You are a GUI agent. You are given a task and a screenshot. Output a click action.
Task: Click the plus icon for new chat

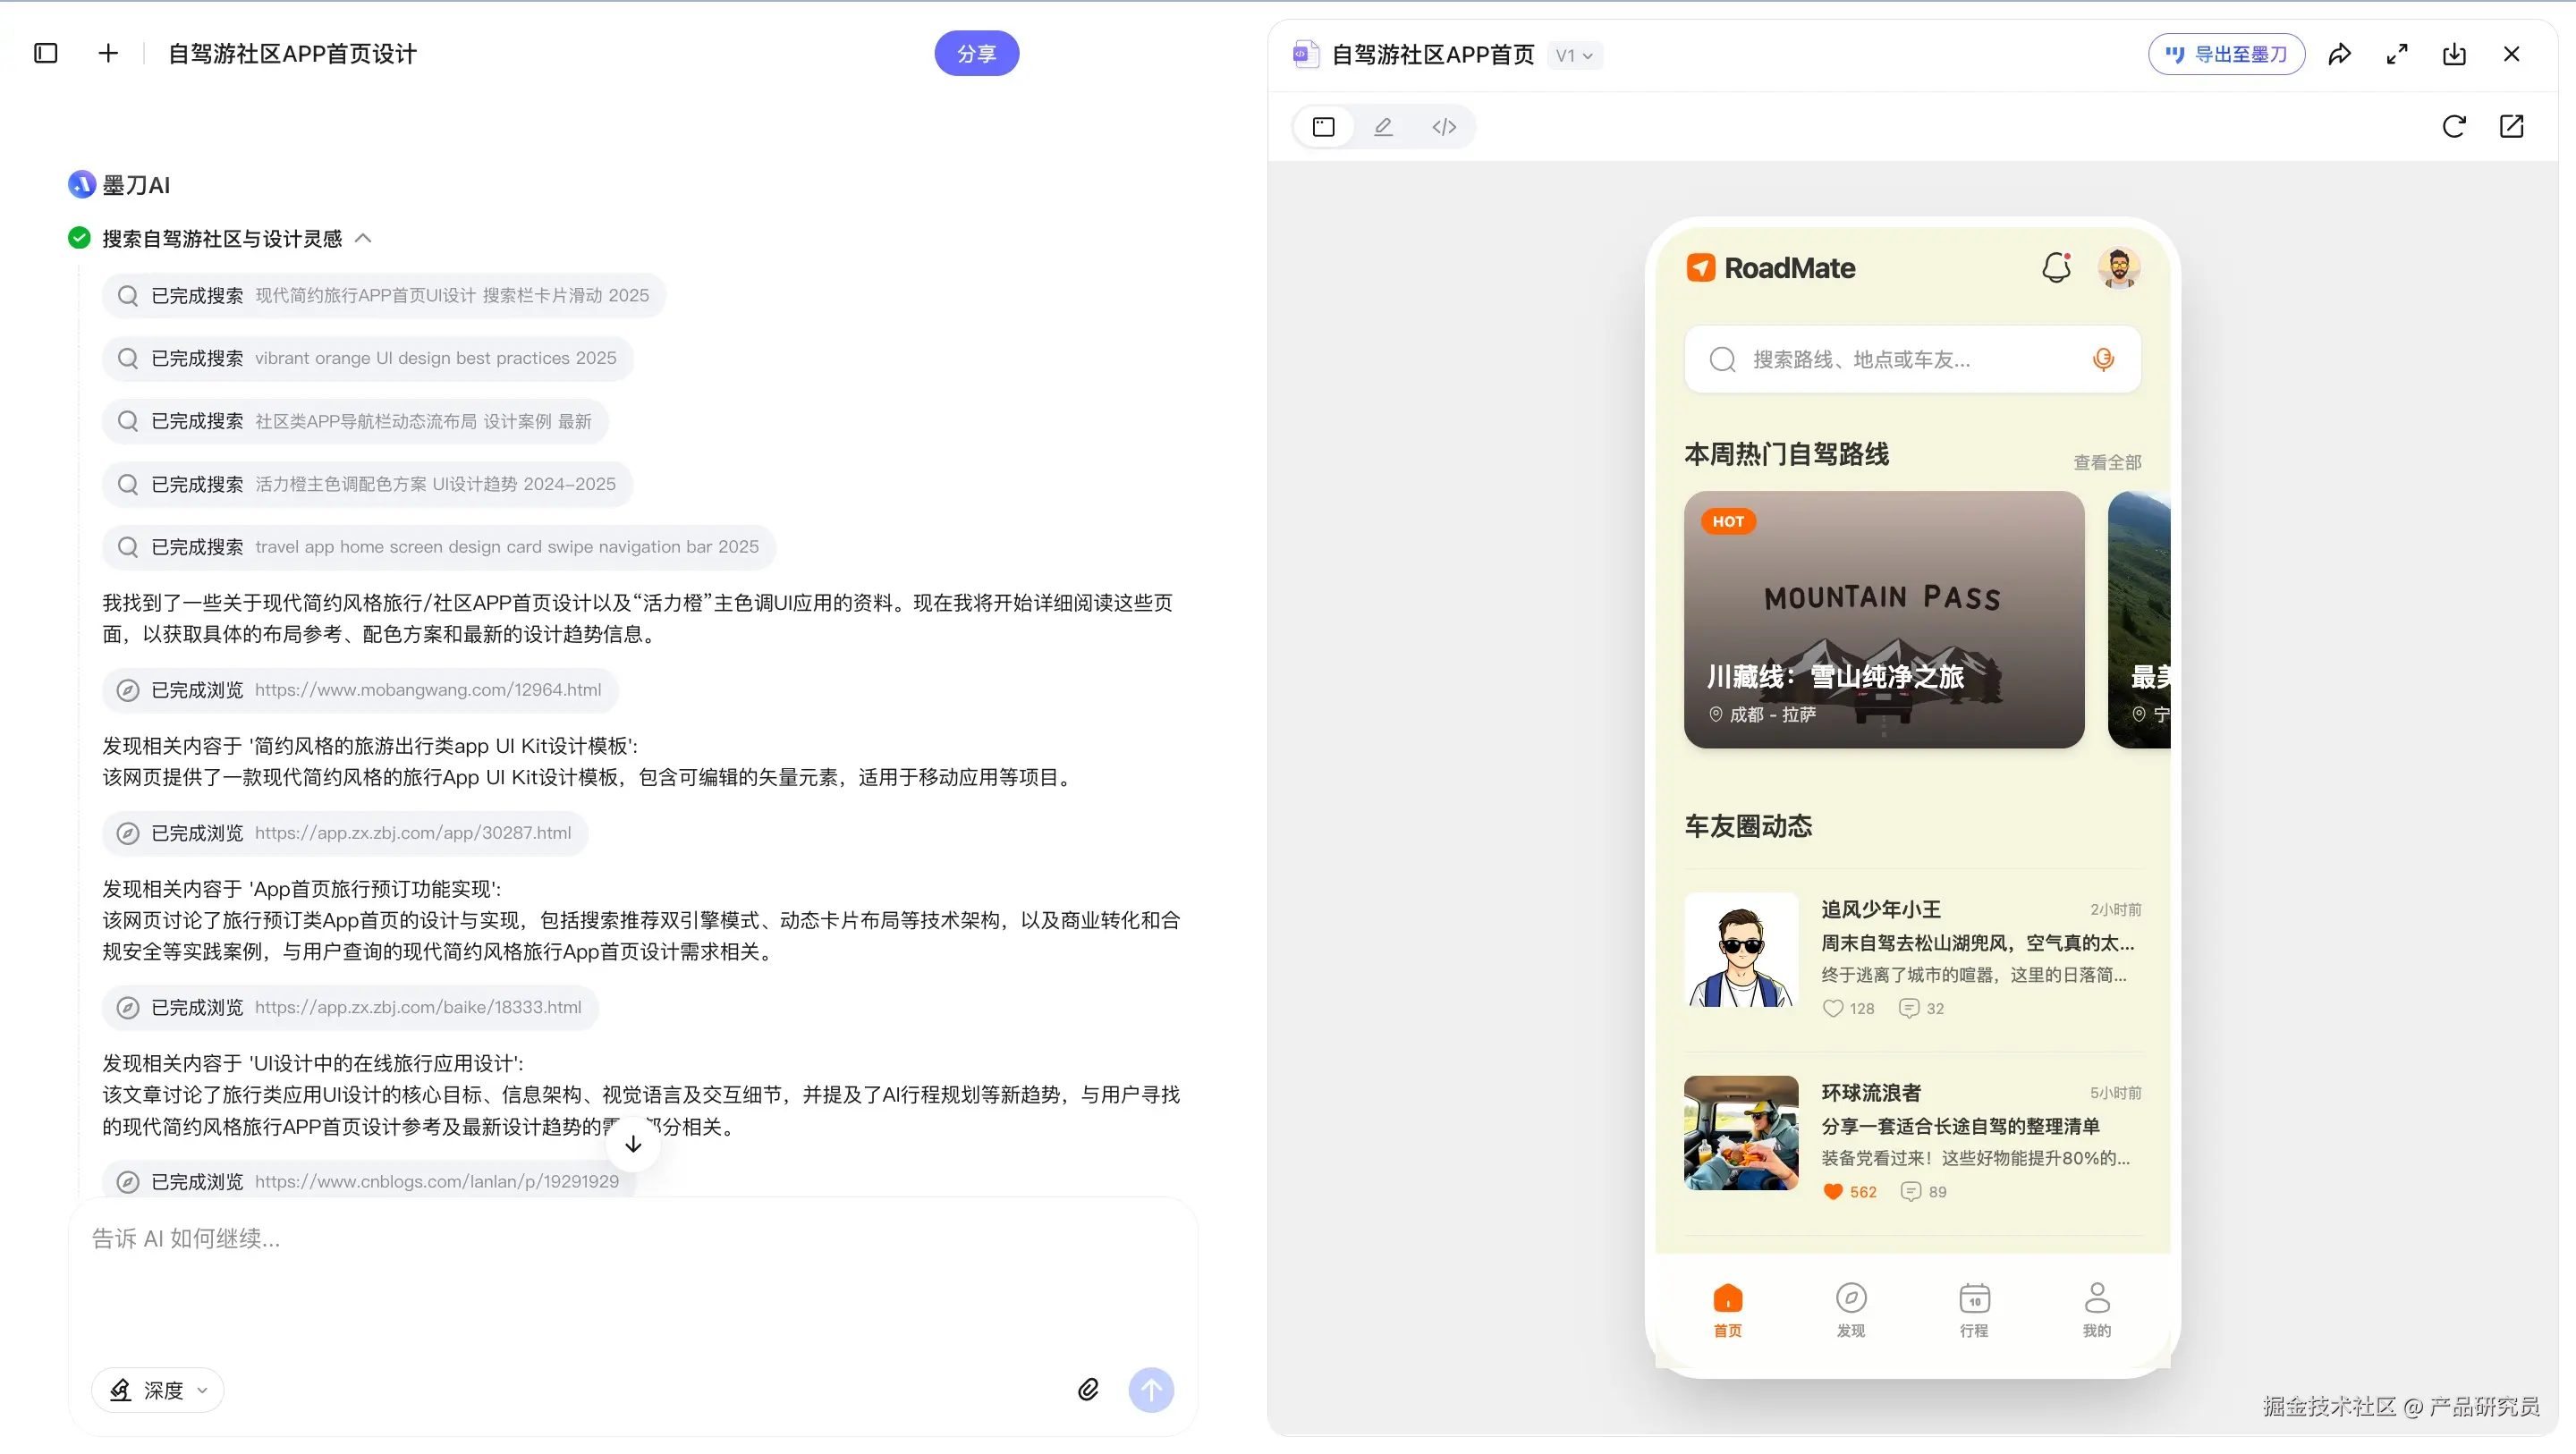coord(108,53)
